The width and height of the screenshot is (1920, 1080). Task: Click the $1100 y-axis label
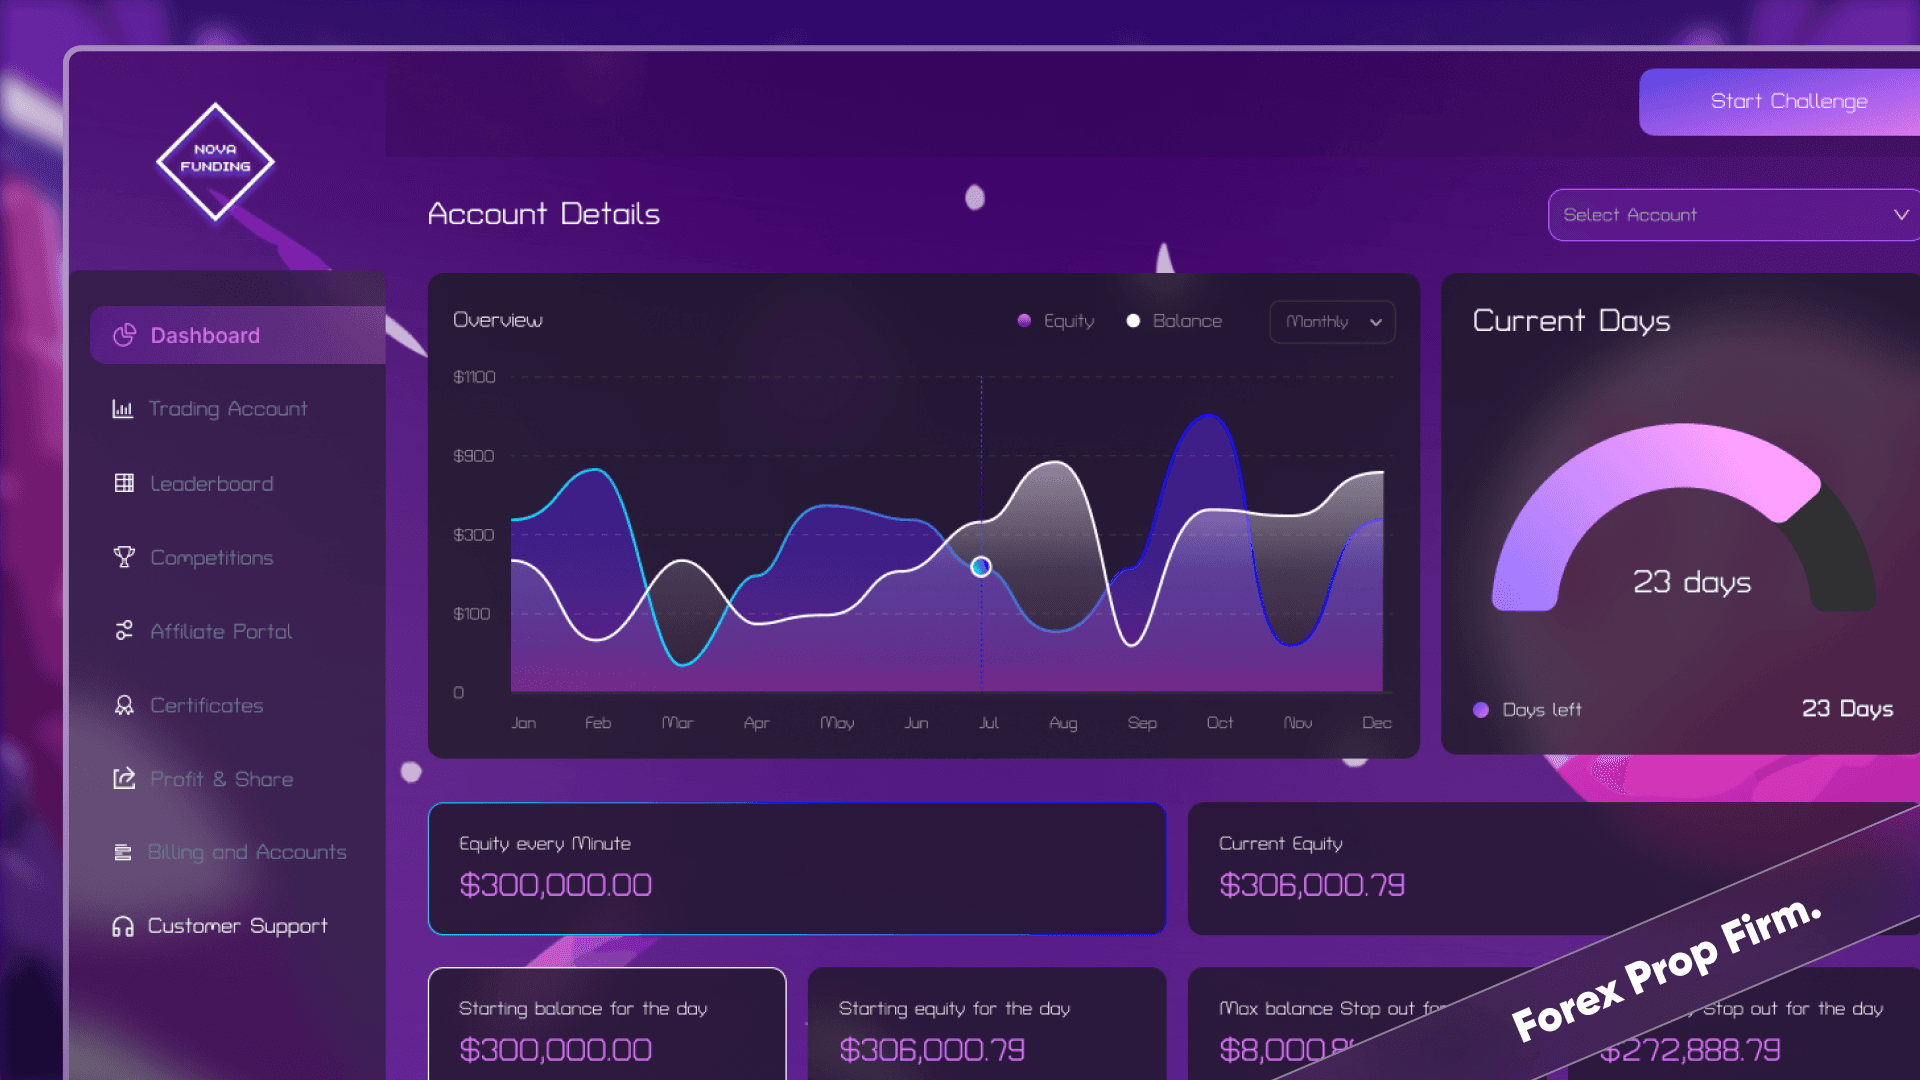click(x=474, y=377)
